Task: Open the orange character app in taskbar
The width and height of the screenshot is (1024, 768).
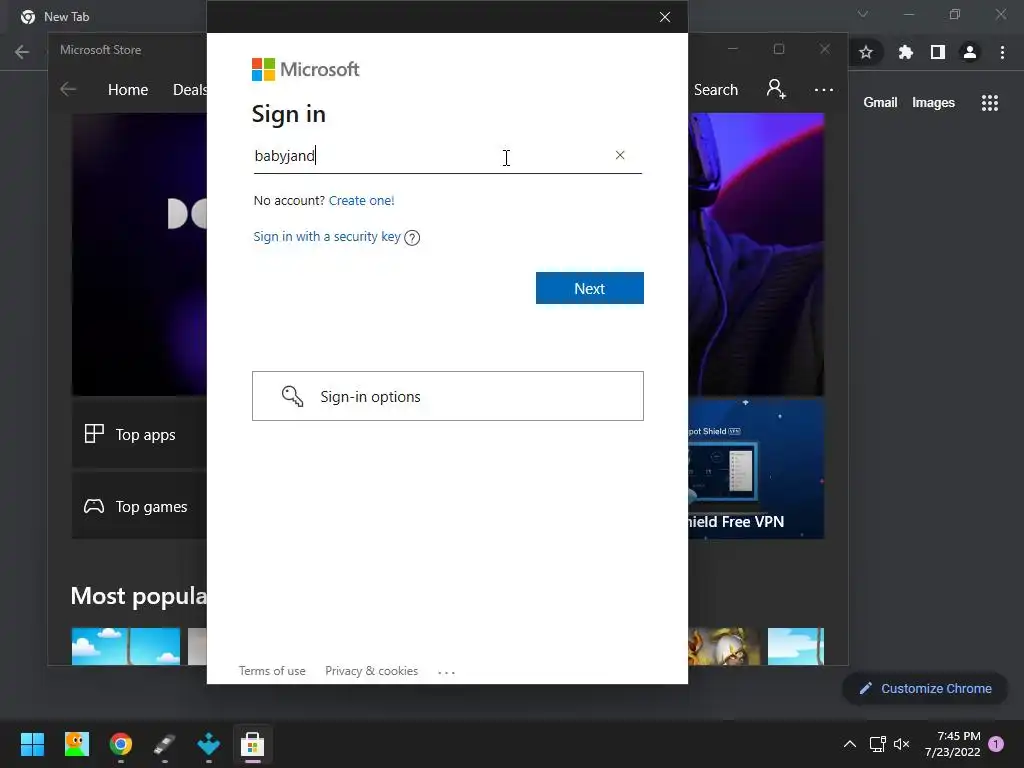Action: point(76,744)
